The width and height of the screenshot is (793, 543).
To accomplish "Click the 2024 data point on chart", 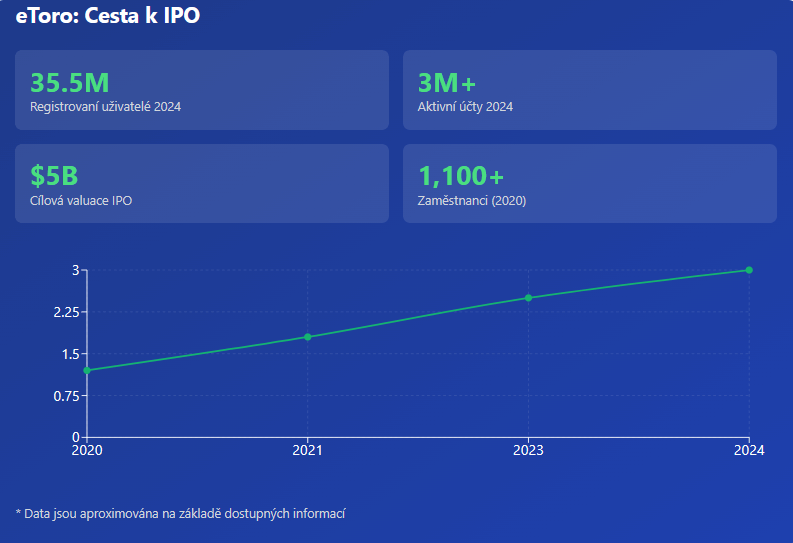I will tap(749, 270).
